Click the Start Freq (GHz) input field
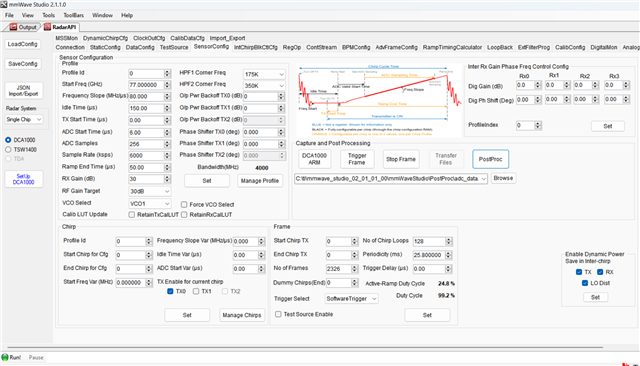The image size is (640, 366). [x=147, y=85]
